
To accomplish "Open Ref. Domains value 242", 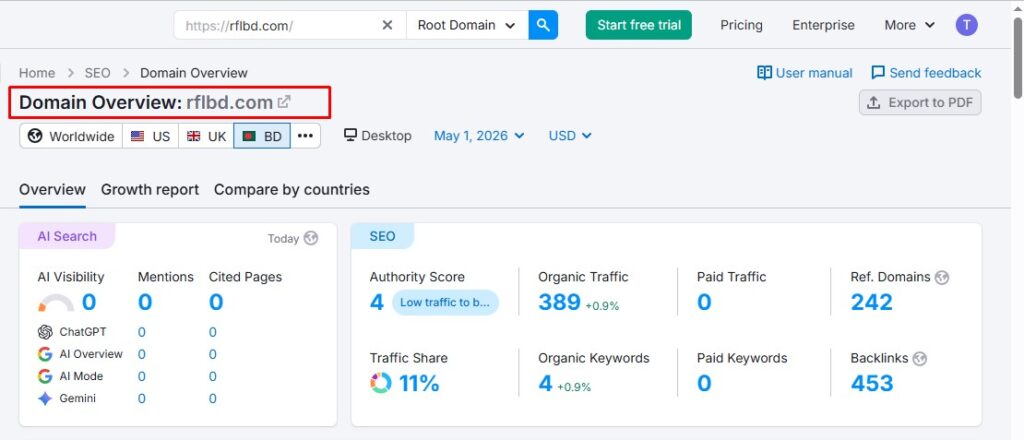I will point(871,302).
